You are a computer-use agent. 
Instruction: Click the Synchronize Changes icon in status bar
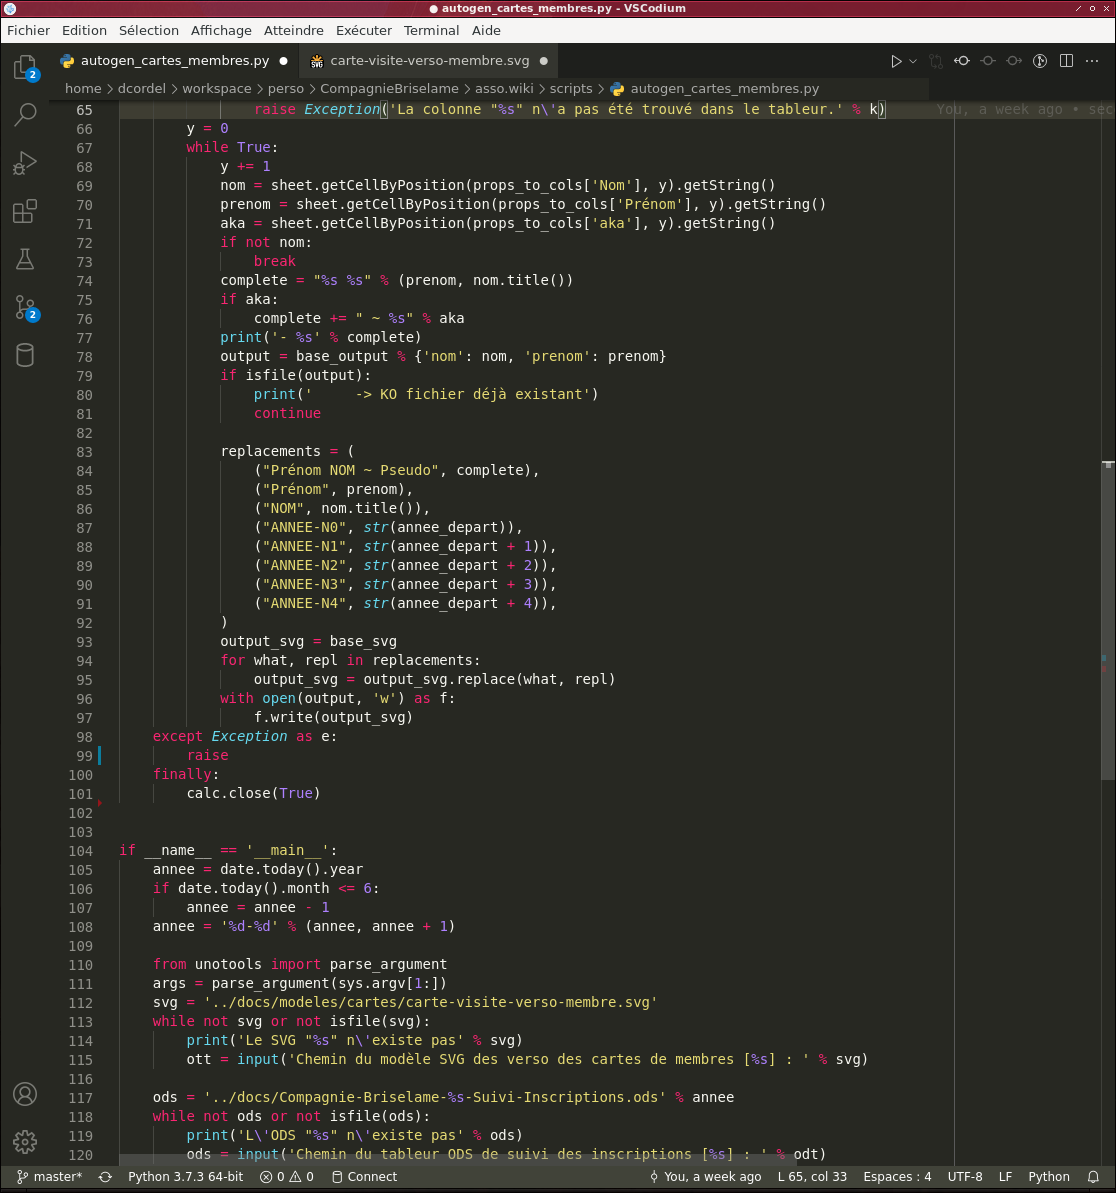[x=105, y=1176]
